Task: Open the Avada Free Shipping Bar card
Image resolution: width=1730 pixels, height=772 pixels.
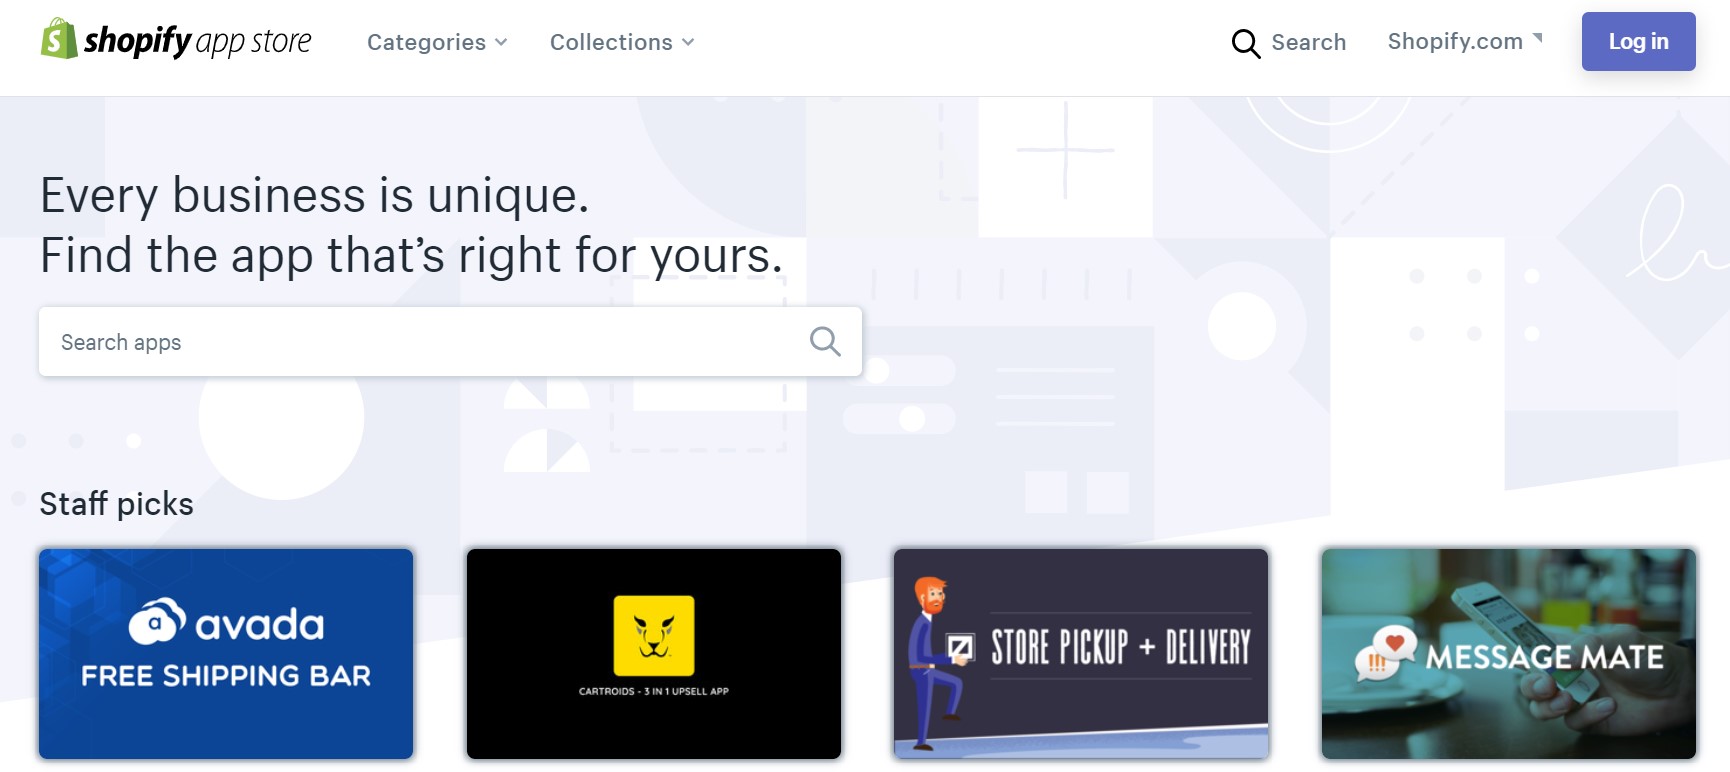Action: [226, 653]
